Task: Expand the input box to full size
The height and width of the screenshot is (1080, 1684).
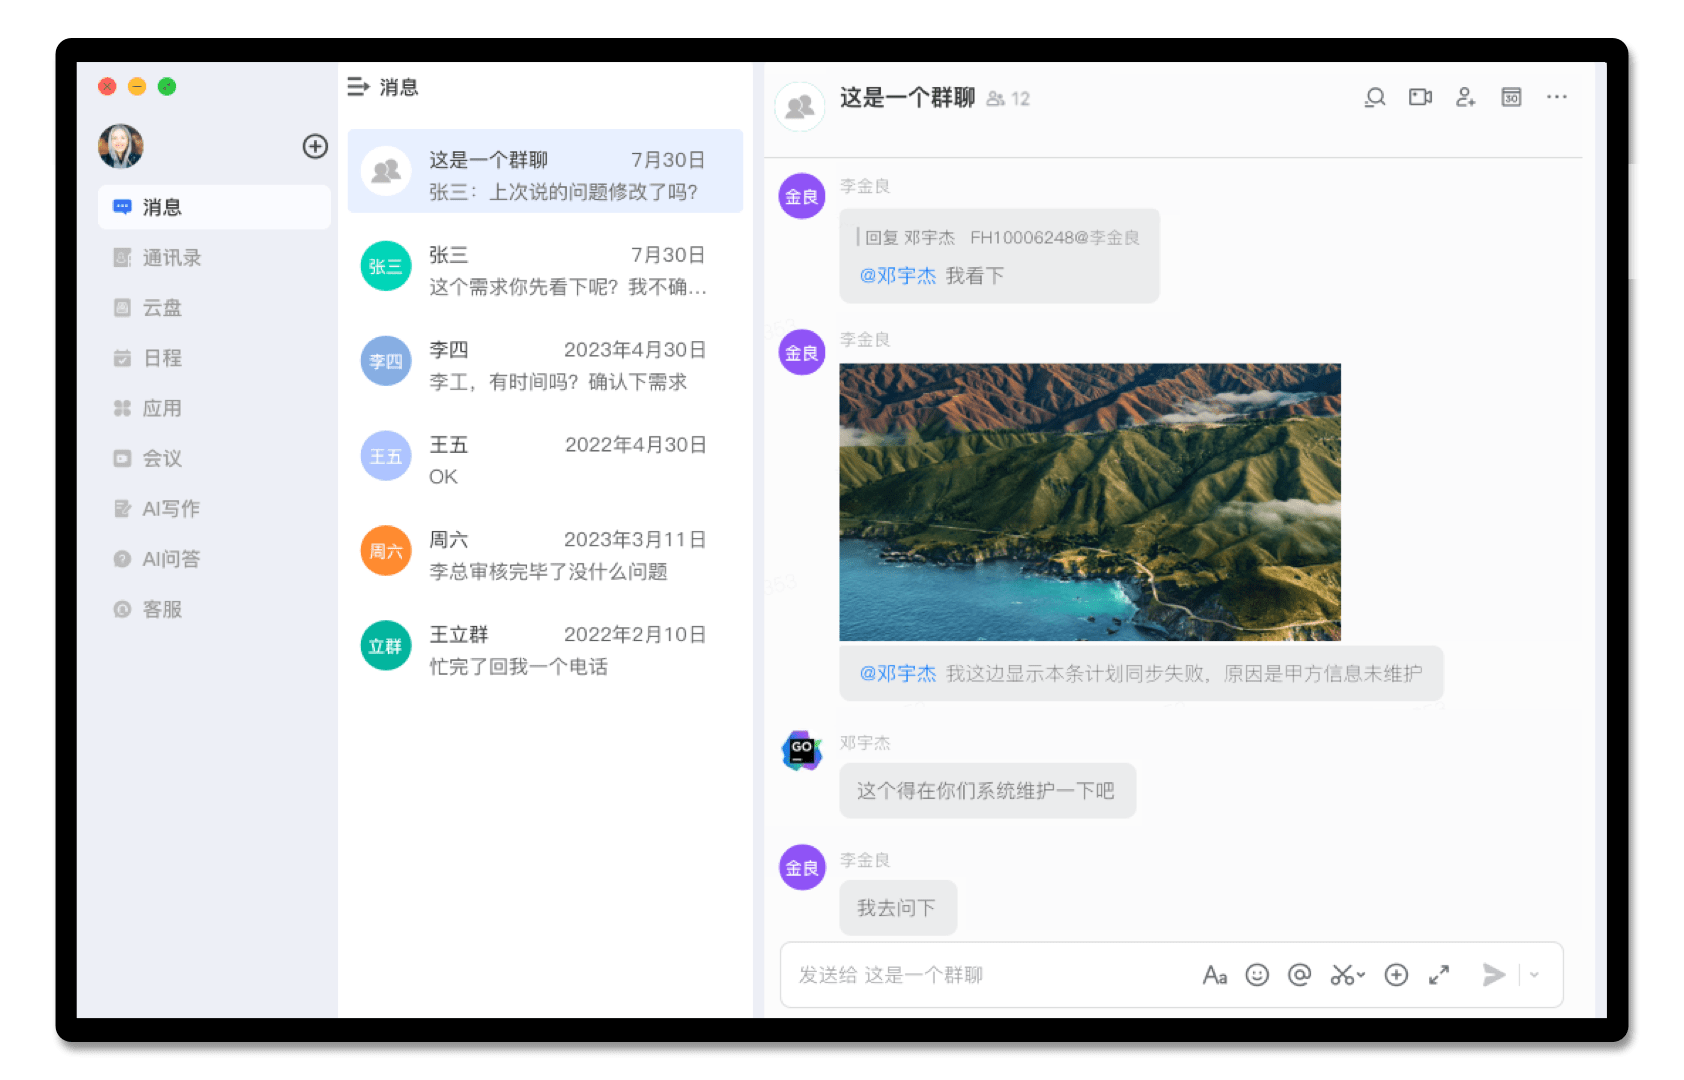Action: (x=1439, y=975)
